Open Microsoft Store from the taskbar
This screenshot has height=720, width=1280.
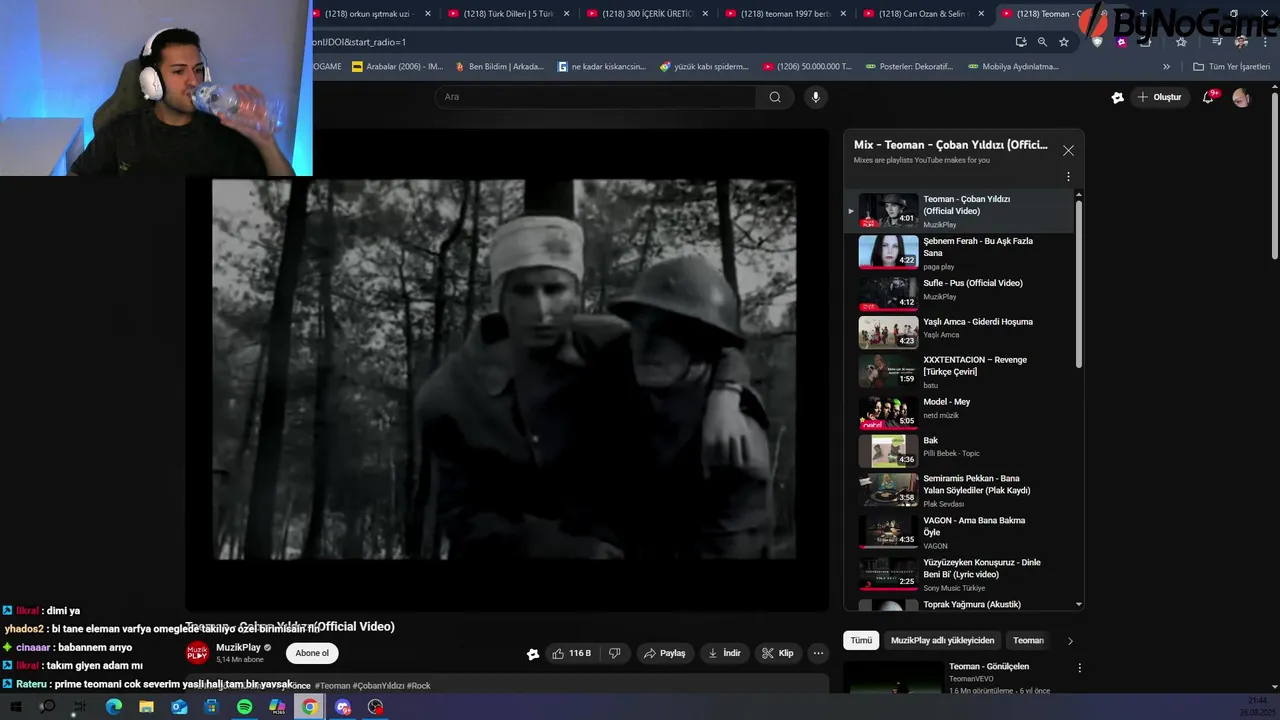[x=211, y=707]
